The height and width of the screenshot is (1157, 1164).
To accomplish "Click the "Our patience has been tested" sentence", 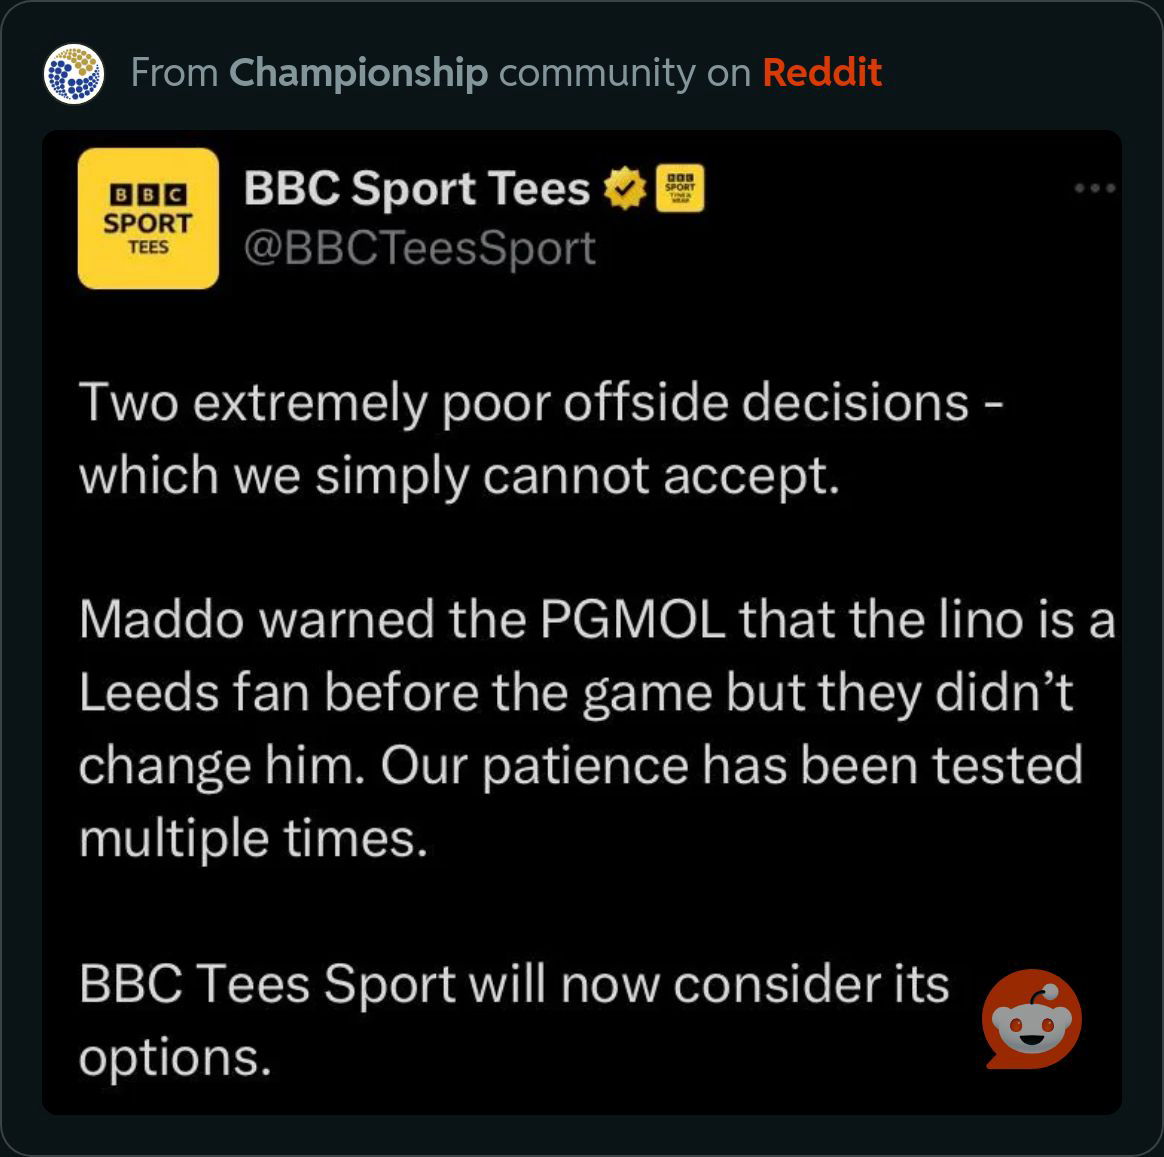I will coord(732,767).
